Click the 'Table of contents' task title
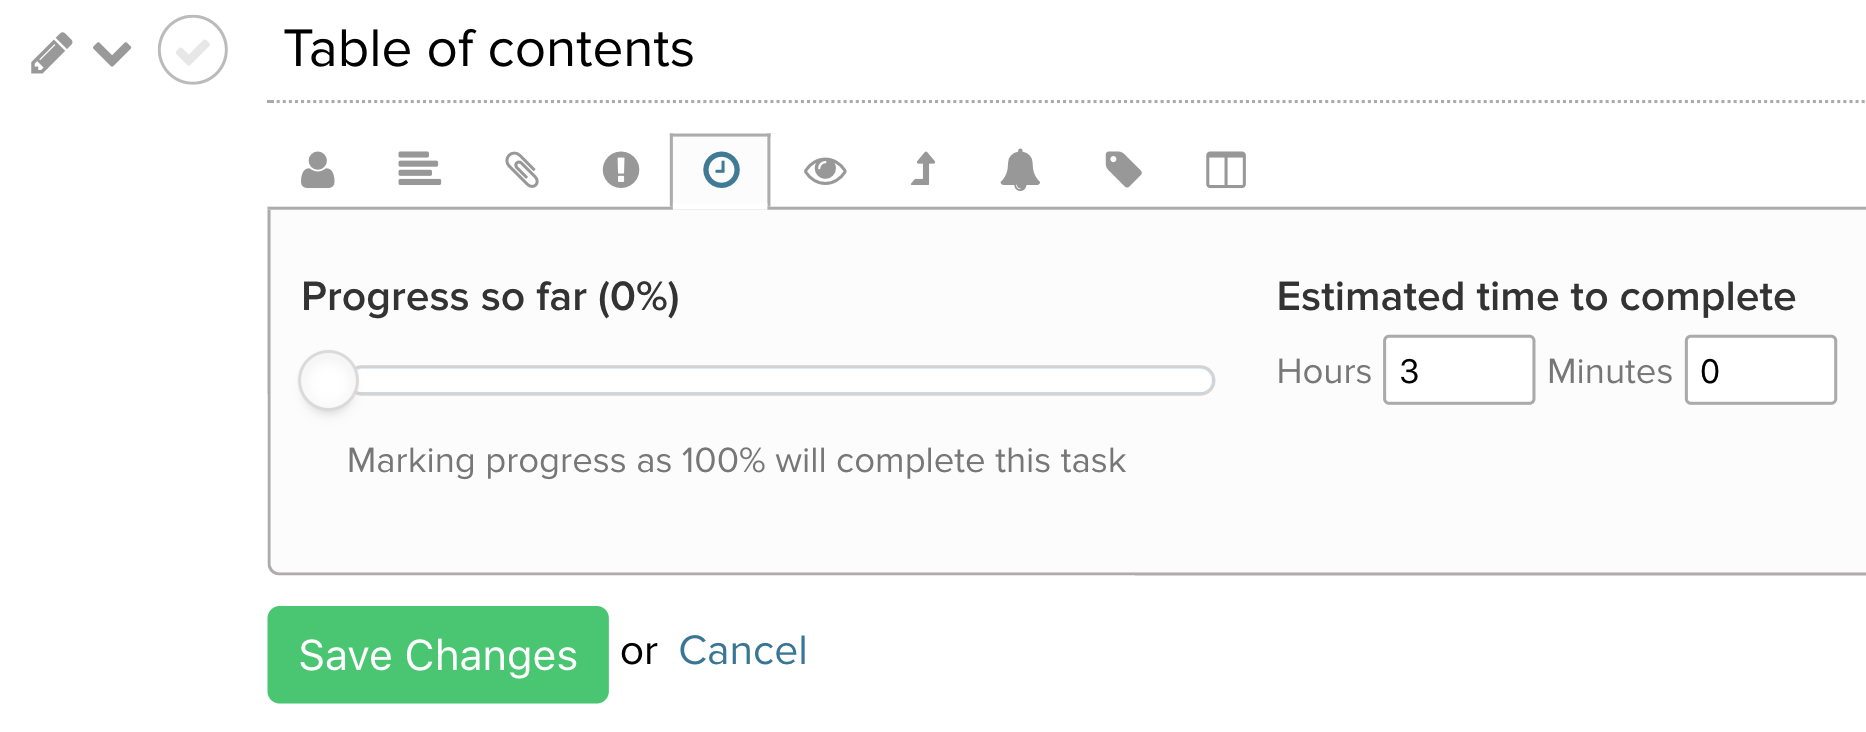Viewport: 1866px width, 732px height. (x=488, y=49)
